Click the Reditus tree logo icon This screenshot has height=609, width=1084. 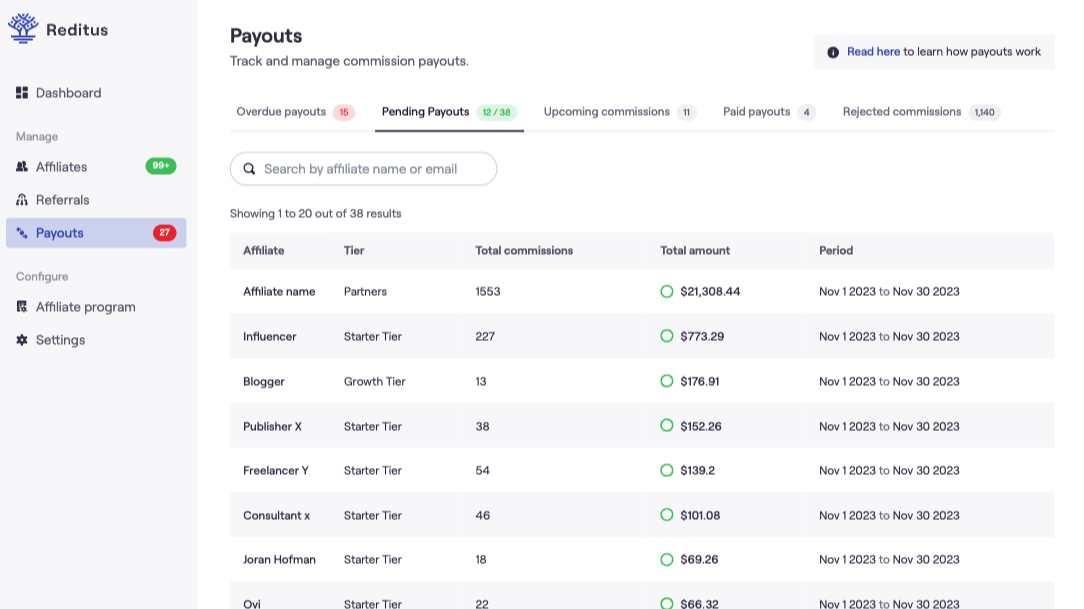[23, 29]
